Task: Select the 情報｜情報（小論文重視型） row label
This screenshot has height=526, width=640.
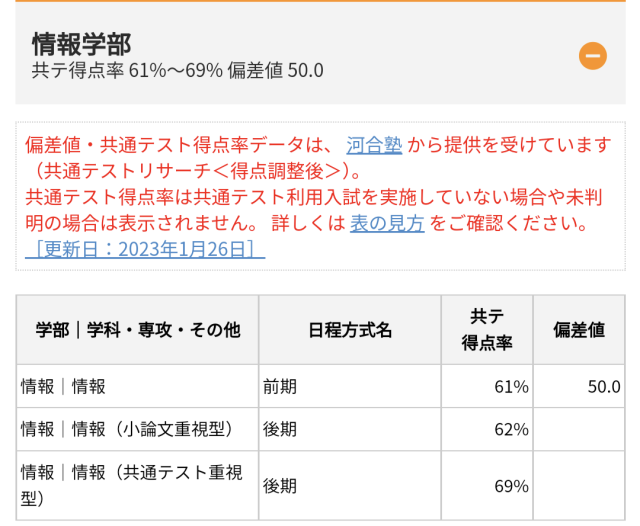Action: click(x=127, y=429)
